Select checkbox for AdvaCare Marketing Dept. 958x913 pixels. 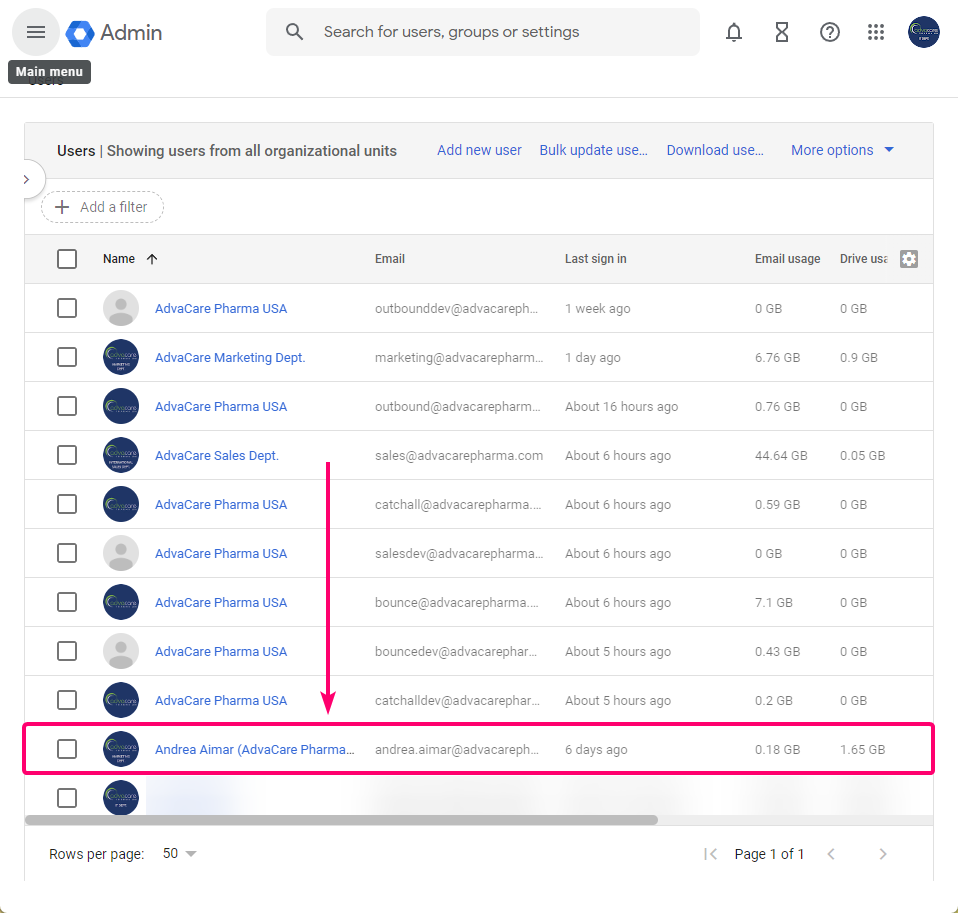click(67, 357)
